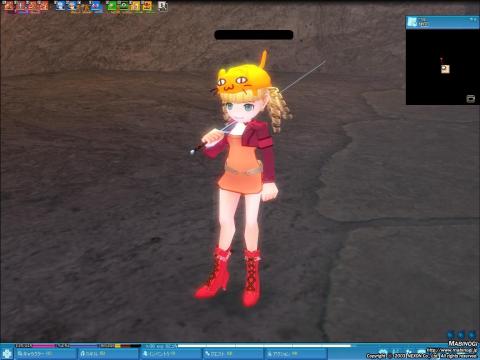Select the bright green skill hotkey icon
The height and width of the screenshot is (360, 480).
[111, 6]
